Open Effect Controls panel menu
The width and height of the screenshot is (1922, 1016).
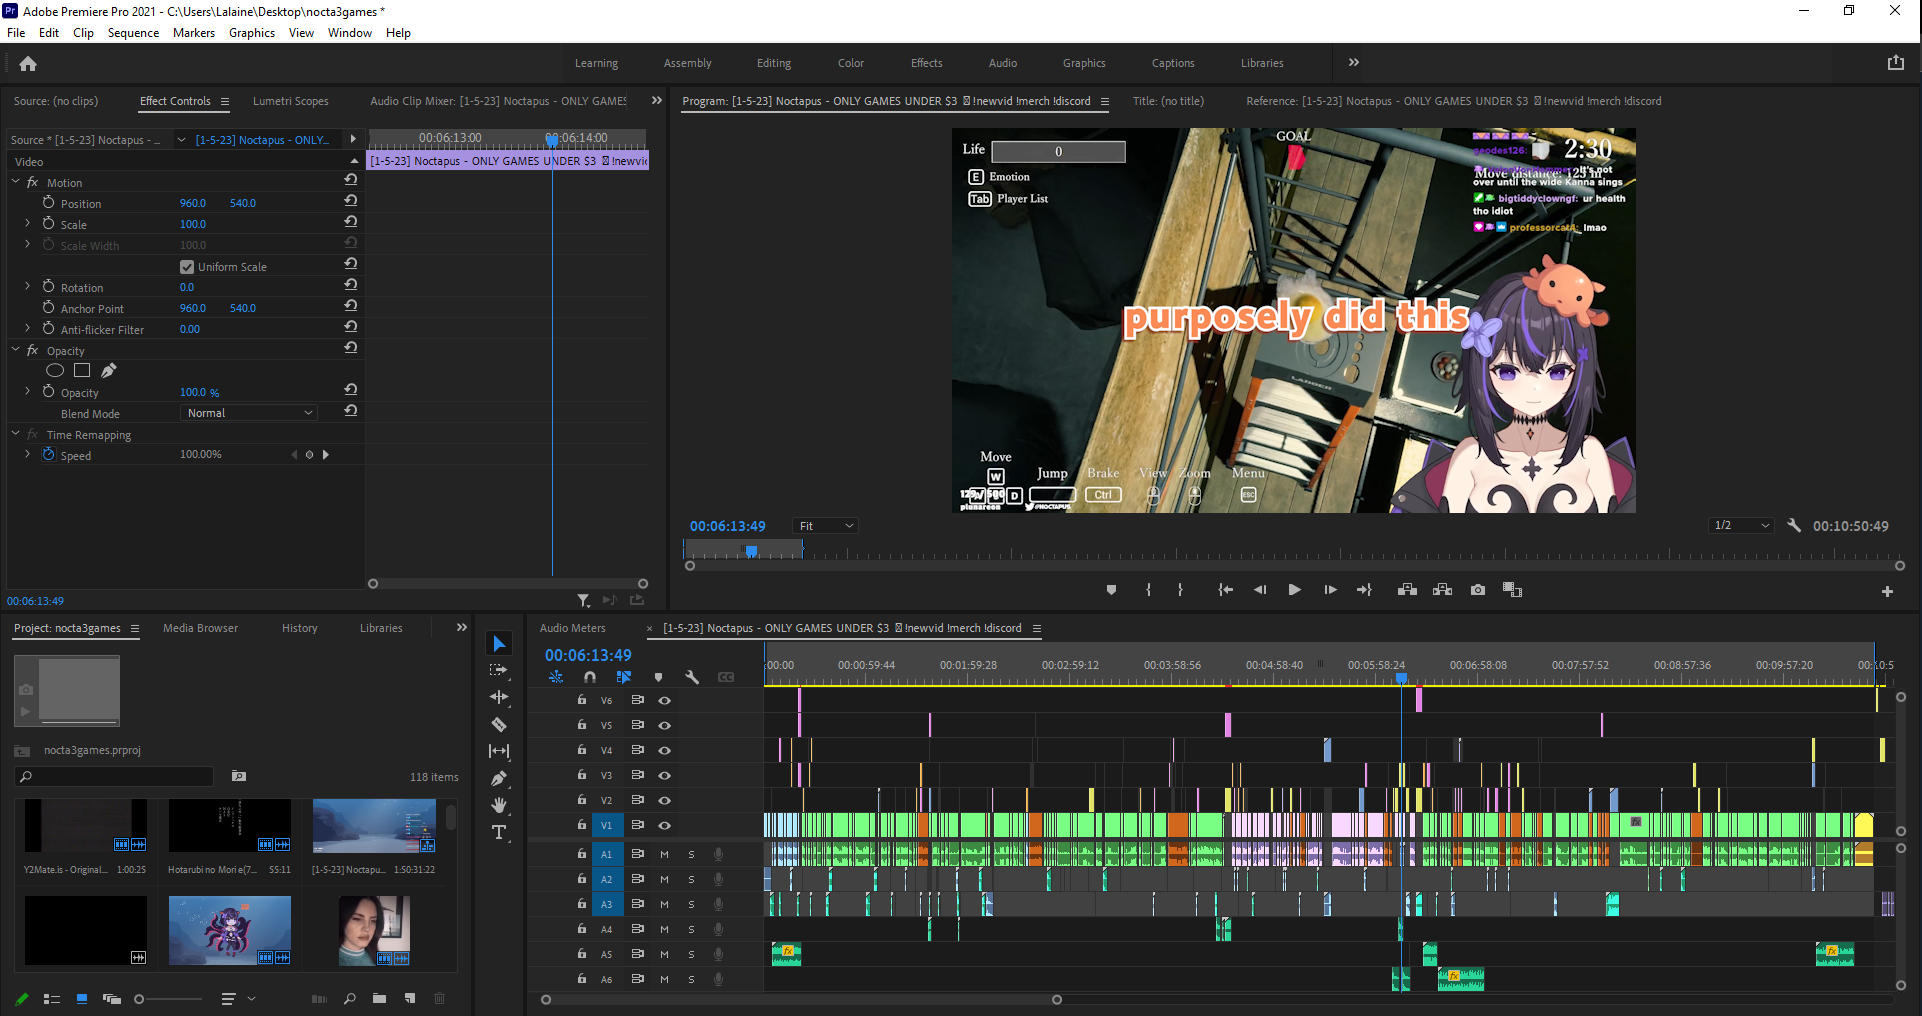(225, 101)
